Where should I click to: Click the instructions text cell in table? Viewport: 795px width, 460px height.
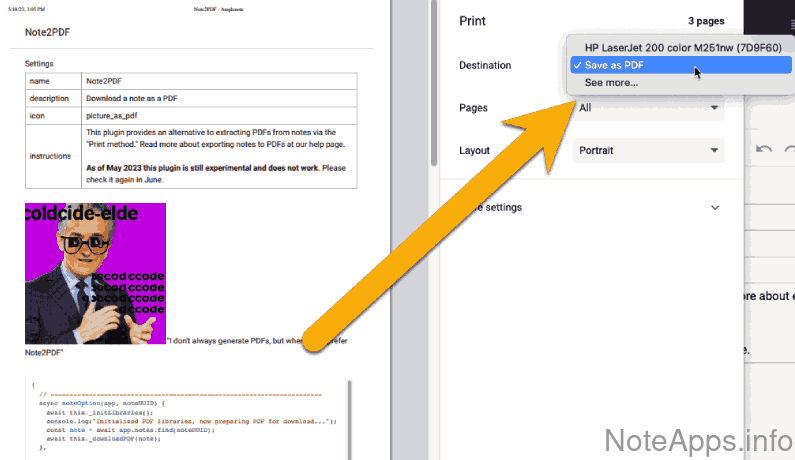(x=219, y=156)
